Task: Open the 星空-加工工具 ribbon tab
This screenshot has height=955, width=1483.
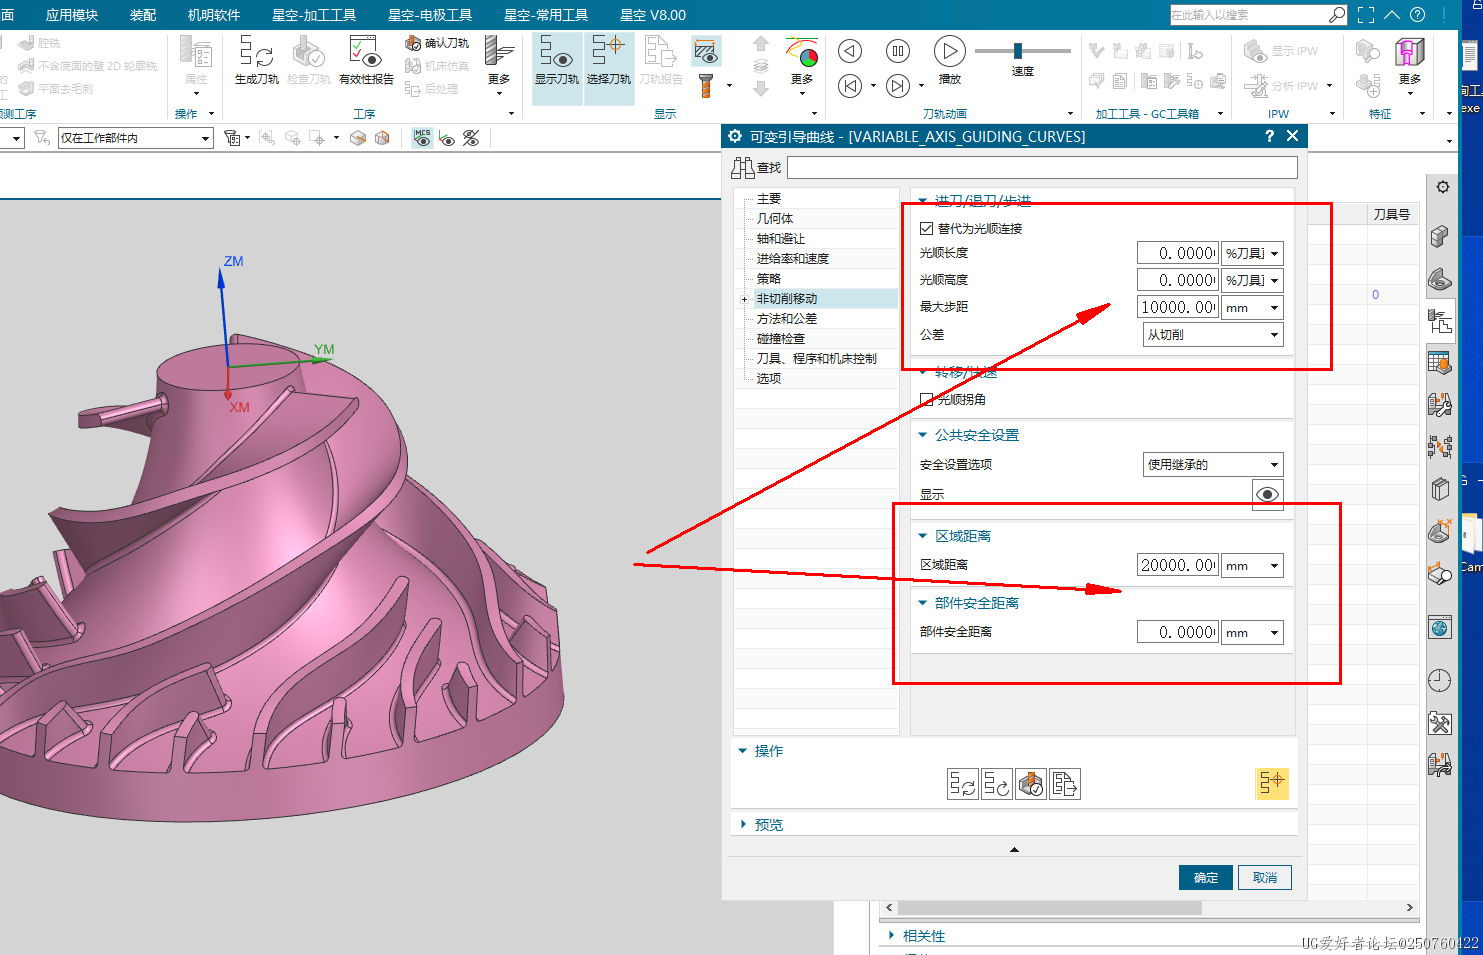Action: (314, 15)
